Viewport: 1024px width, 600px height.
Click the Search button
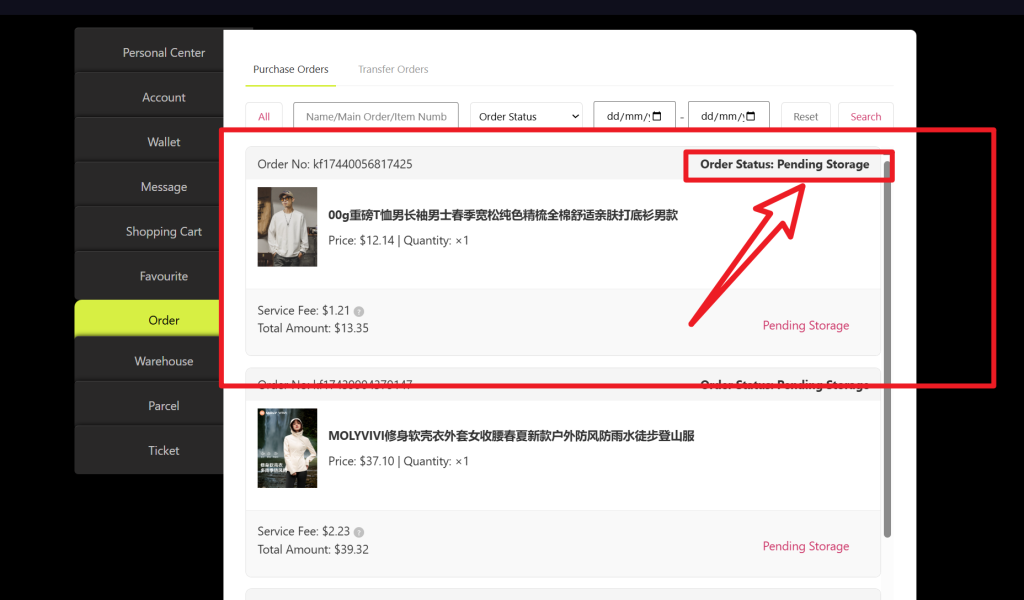pos(865,116)
